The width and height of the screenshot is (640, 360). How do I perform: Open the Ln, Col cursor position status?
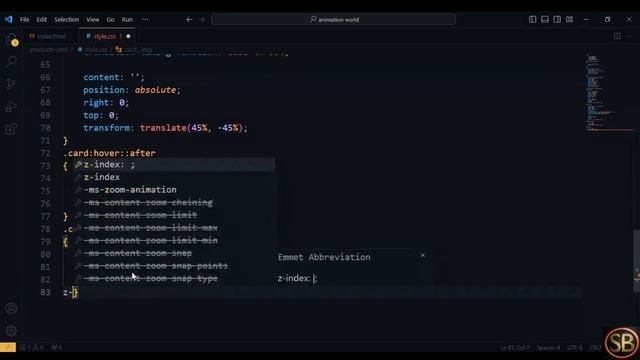click(515, 348)
